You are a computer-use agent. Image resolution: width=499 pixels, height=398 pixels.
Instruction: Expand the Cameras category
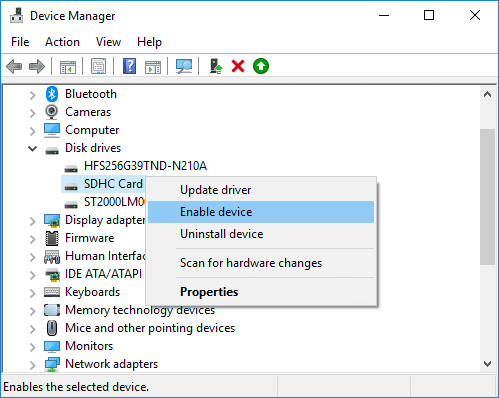[x=32, y=113]
